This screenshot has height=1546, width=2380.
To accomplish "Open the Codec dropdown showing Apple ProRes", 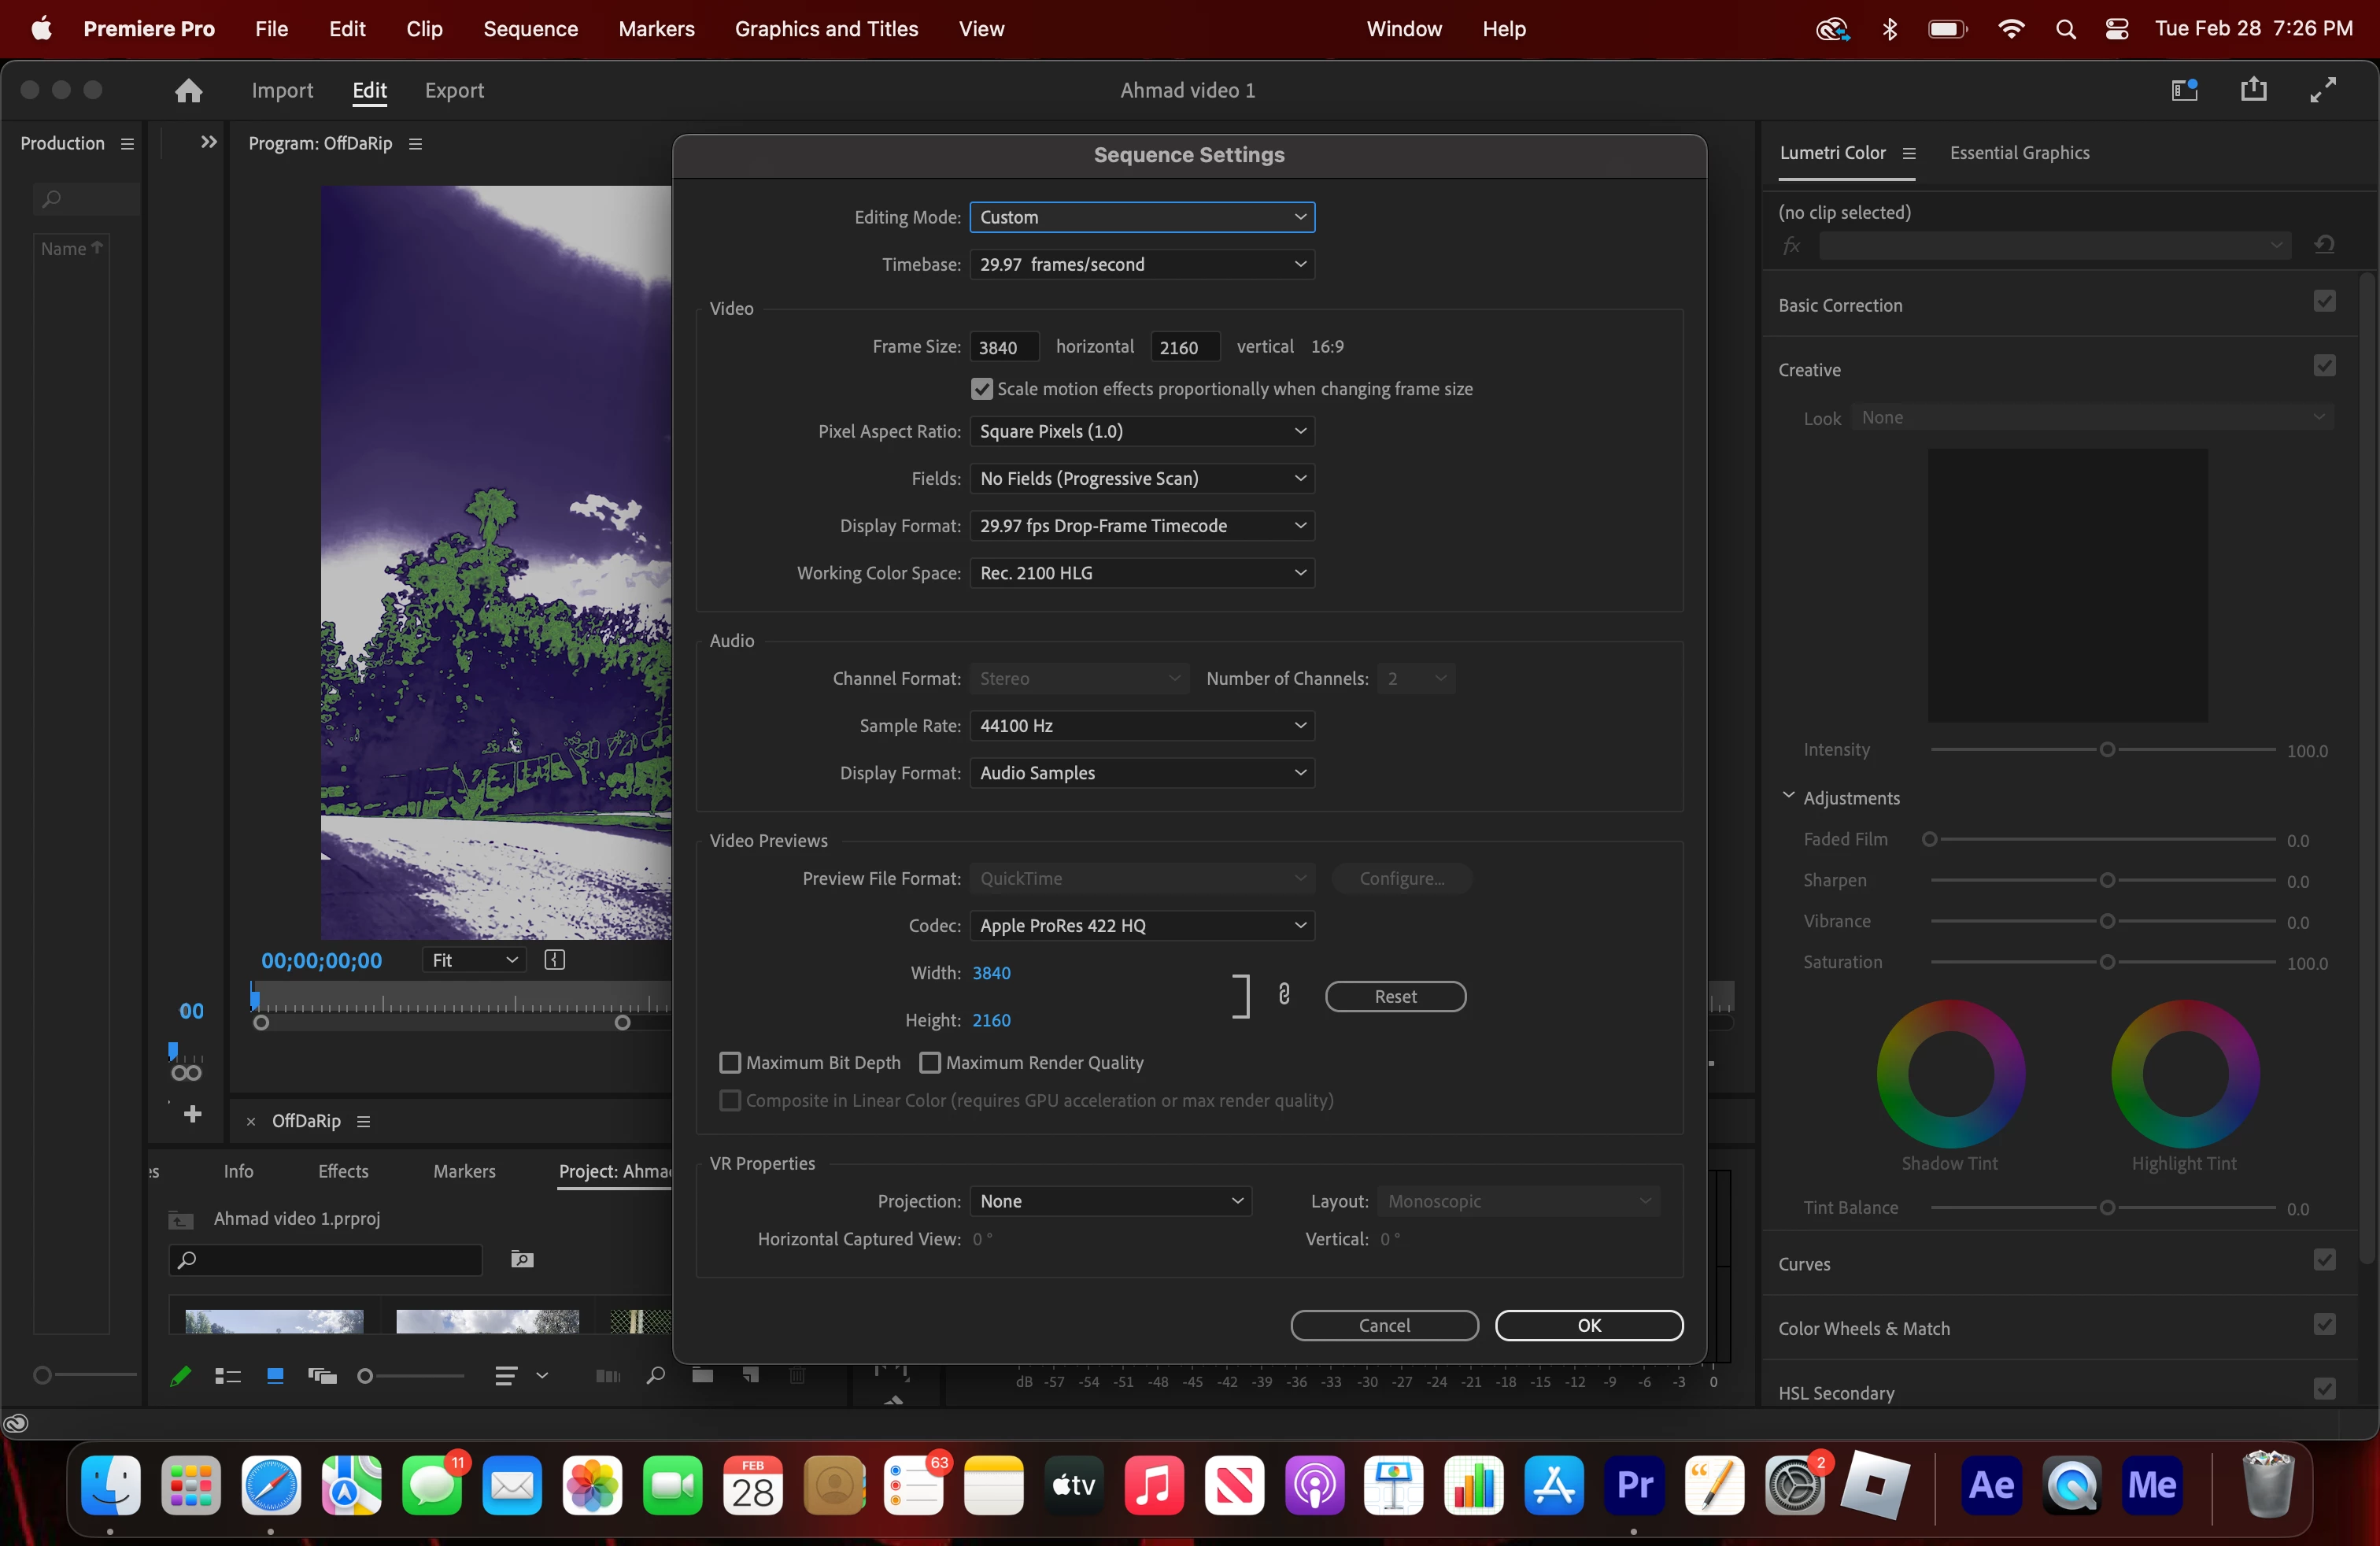I will pyautogui.click(x=1141, y=925).
